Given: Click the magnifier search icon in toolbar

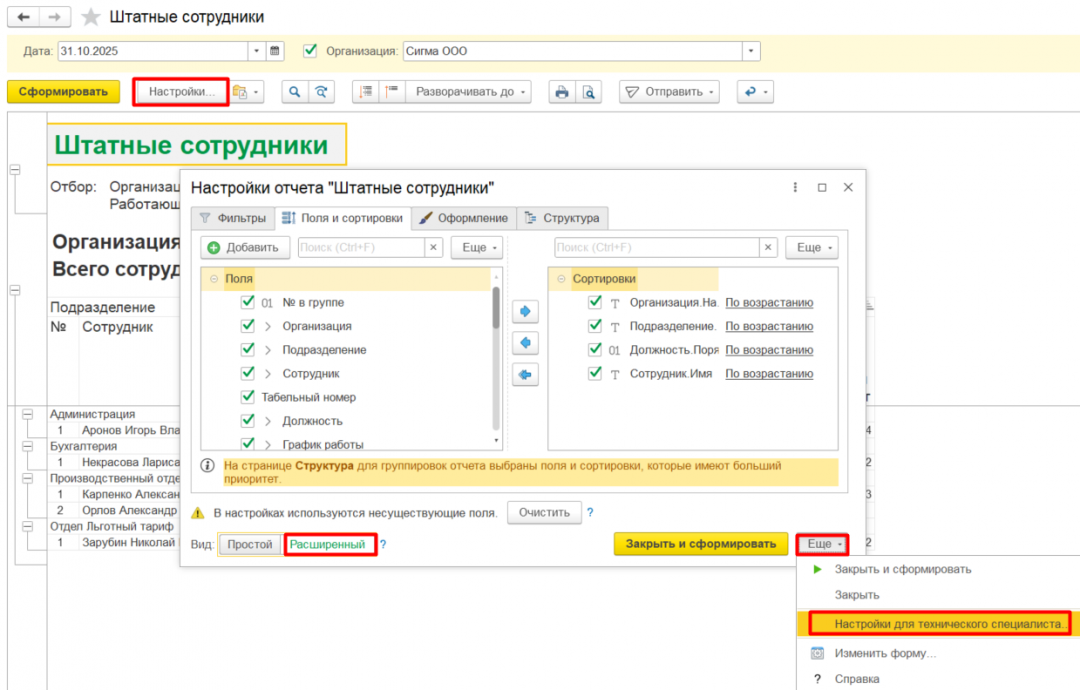Looking at the screenshot, I should 295,92.
